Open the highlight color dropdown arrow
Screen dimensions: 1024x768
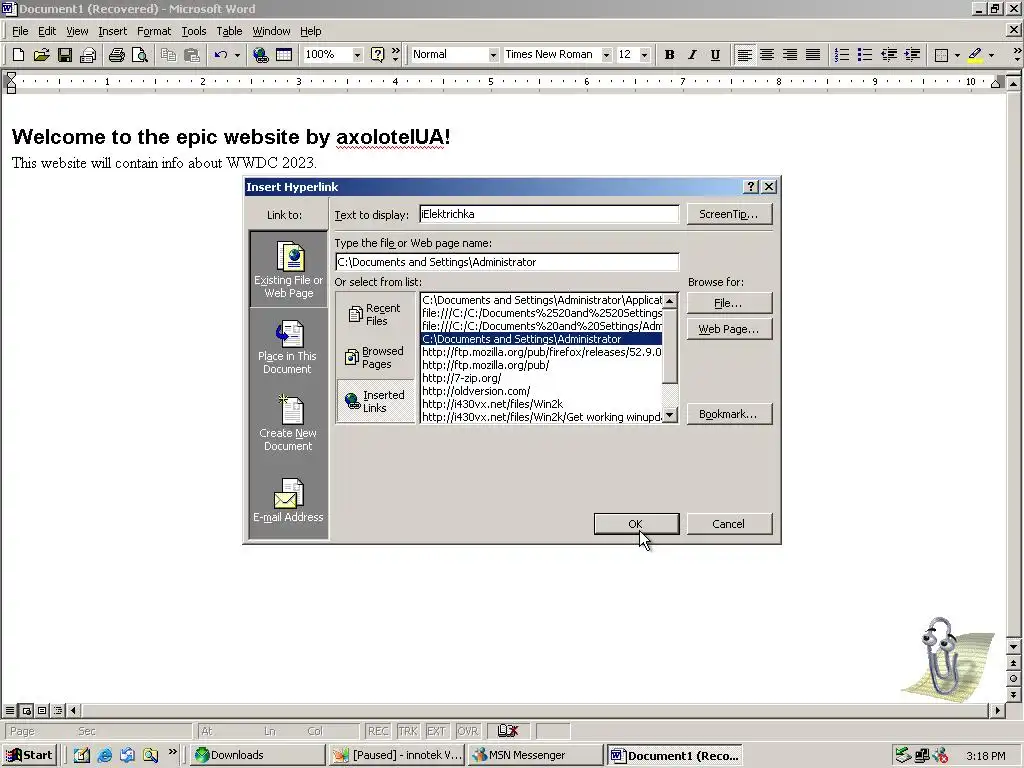(991, 55)
